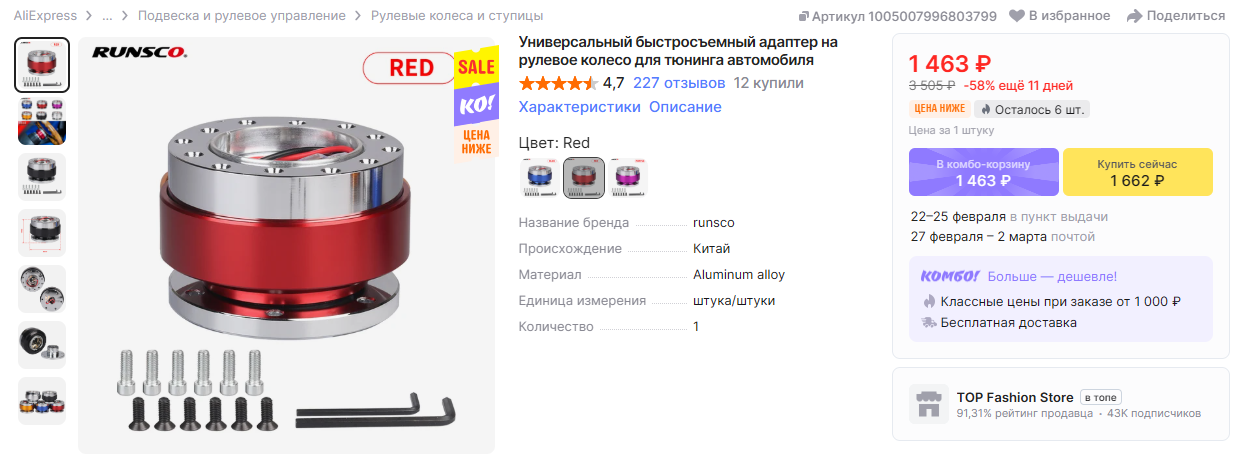1246x462 pixels.
Task: Click the SALE badge on product image
Action: [476, 68]
